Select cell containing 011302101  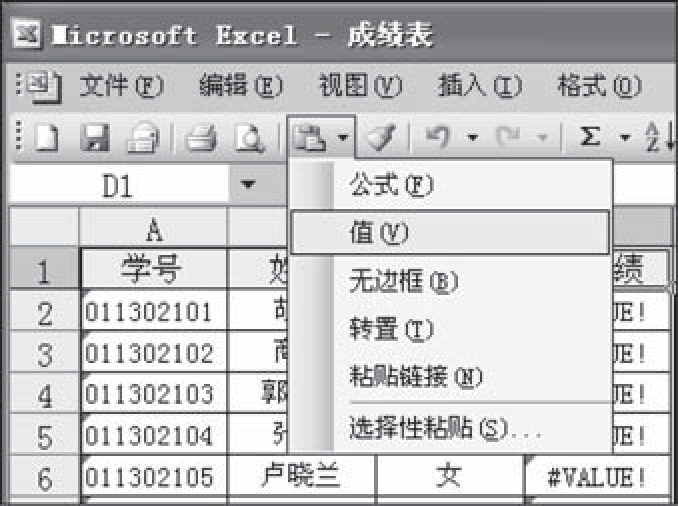pyautogui.click(x=154, y=311)
